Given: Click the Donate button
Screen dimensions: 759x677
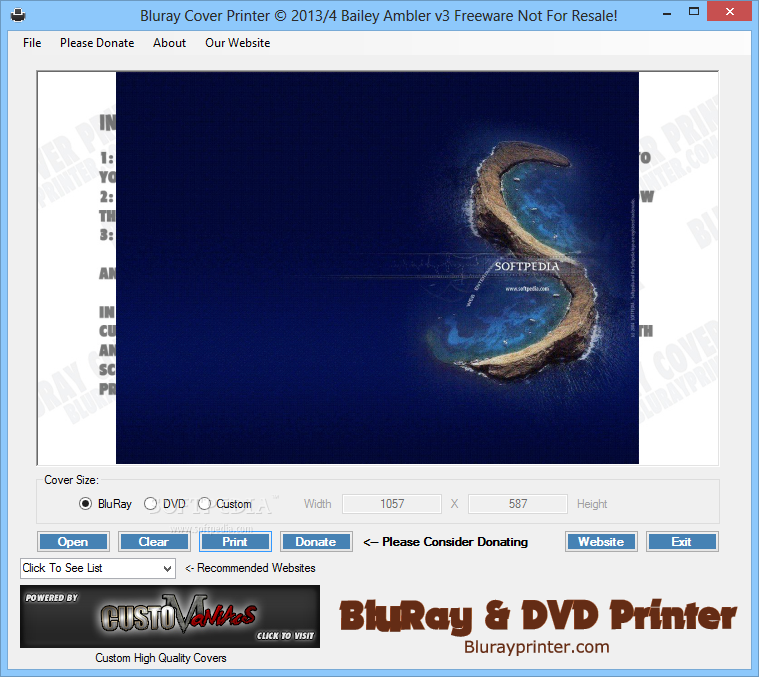Looking at the screenshot, I should click(316, 542).
